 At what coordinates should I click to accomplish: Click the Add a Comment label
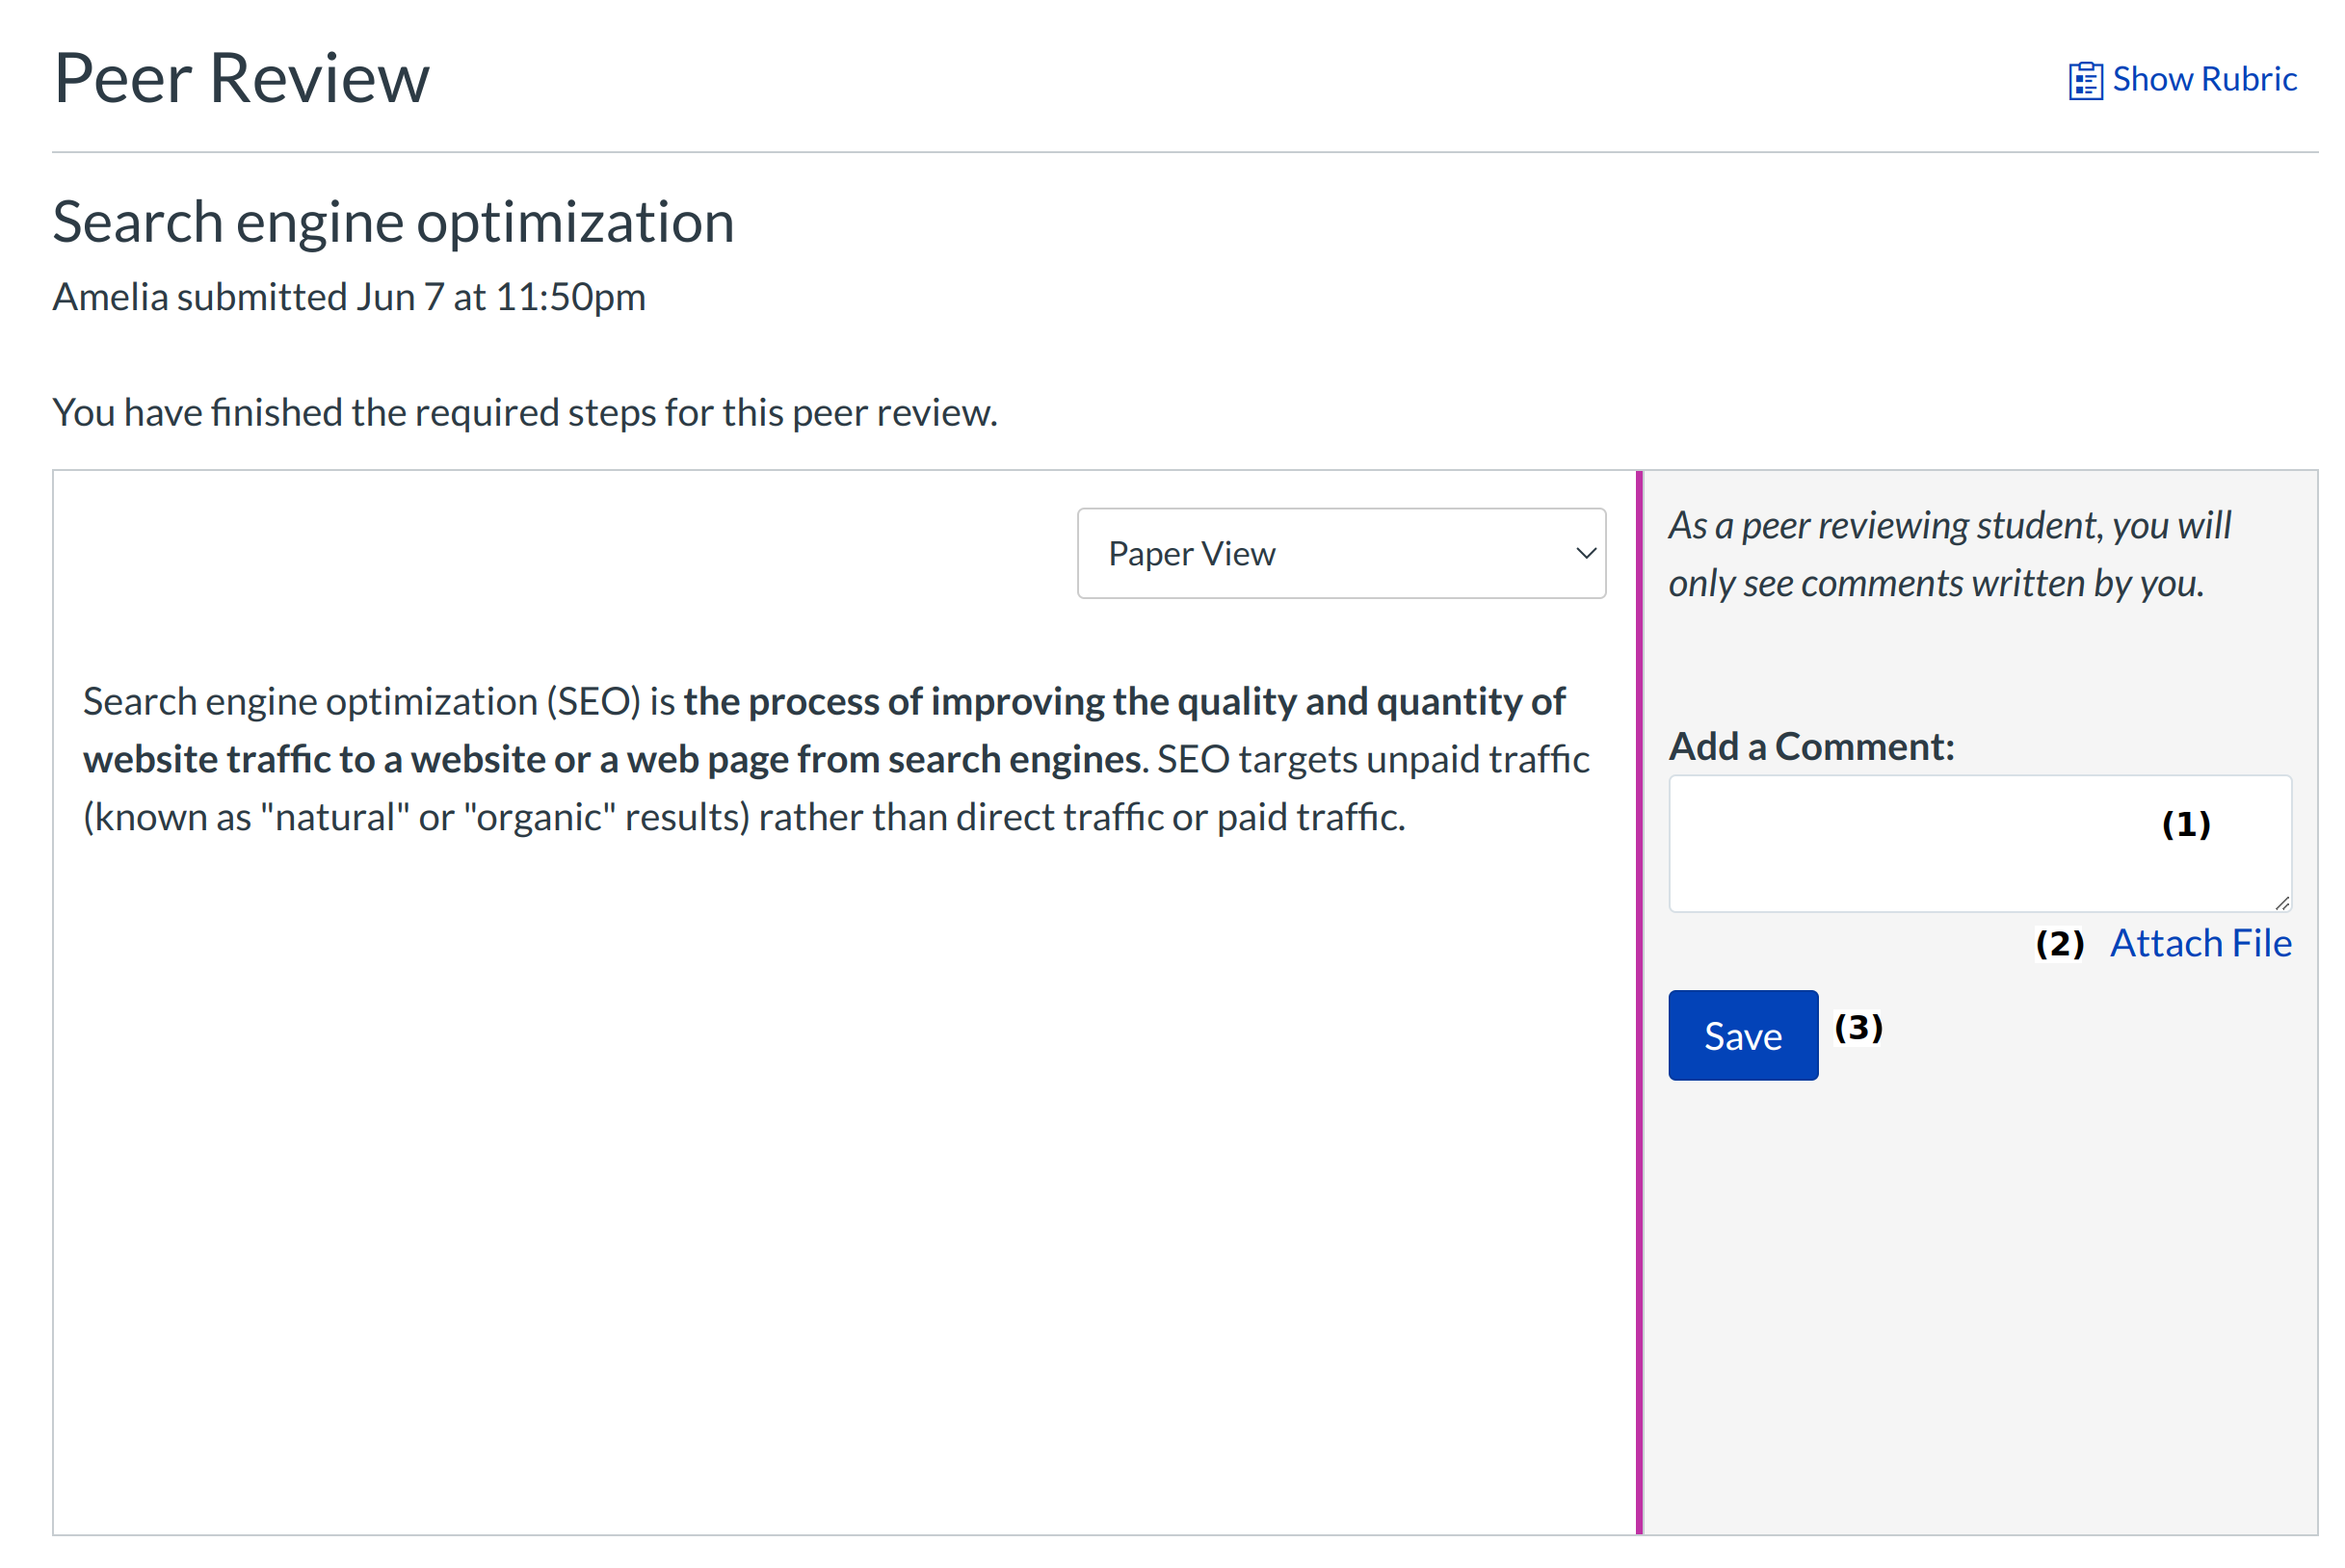1812,745
